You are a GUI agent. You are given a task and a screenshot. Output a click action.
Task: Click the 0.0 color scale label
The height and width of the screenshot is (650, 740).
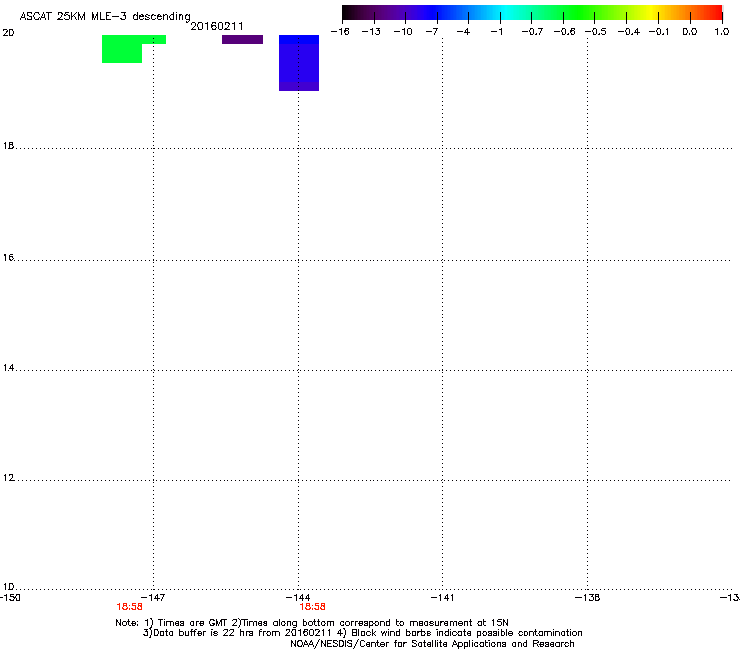[690, 32]
